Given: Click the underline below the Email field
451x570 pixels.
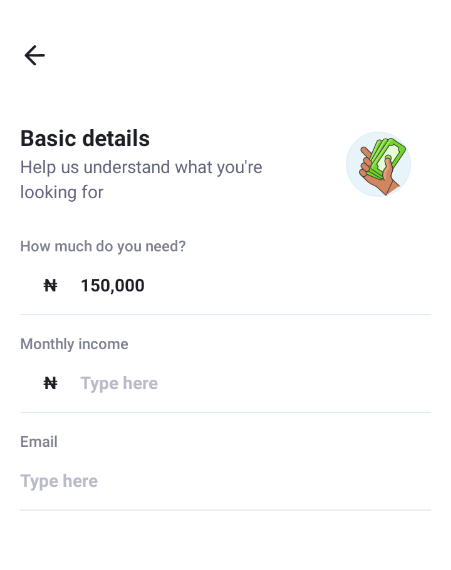Looking at the screenshot, I should pyautogui.click(x=225, y=510).
